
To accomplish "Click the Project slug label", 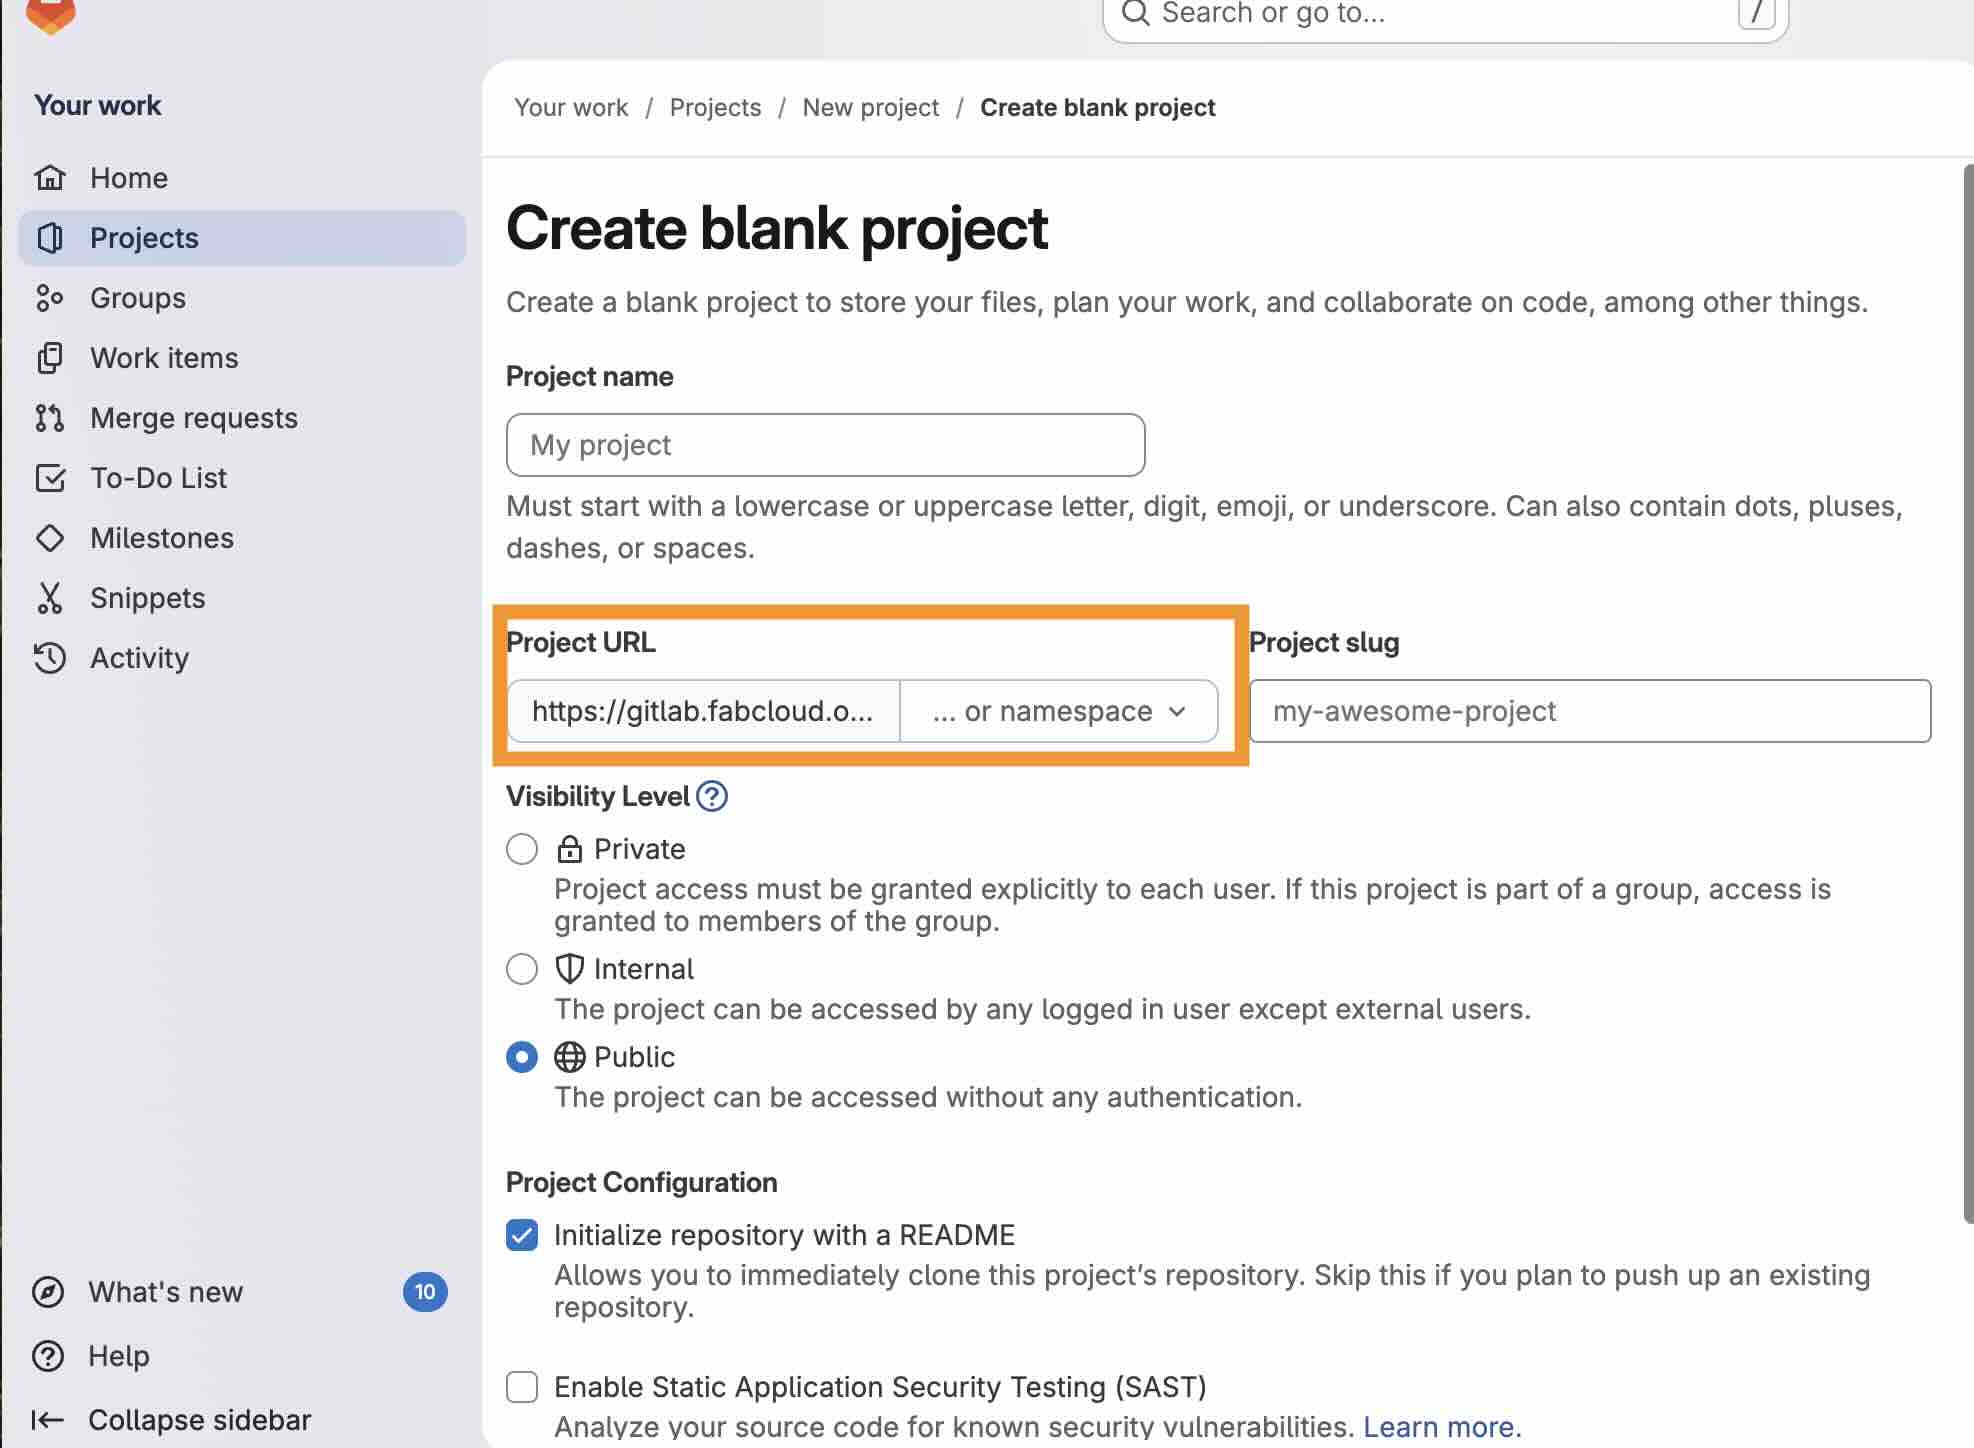I will coord(1324,642).
